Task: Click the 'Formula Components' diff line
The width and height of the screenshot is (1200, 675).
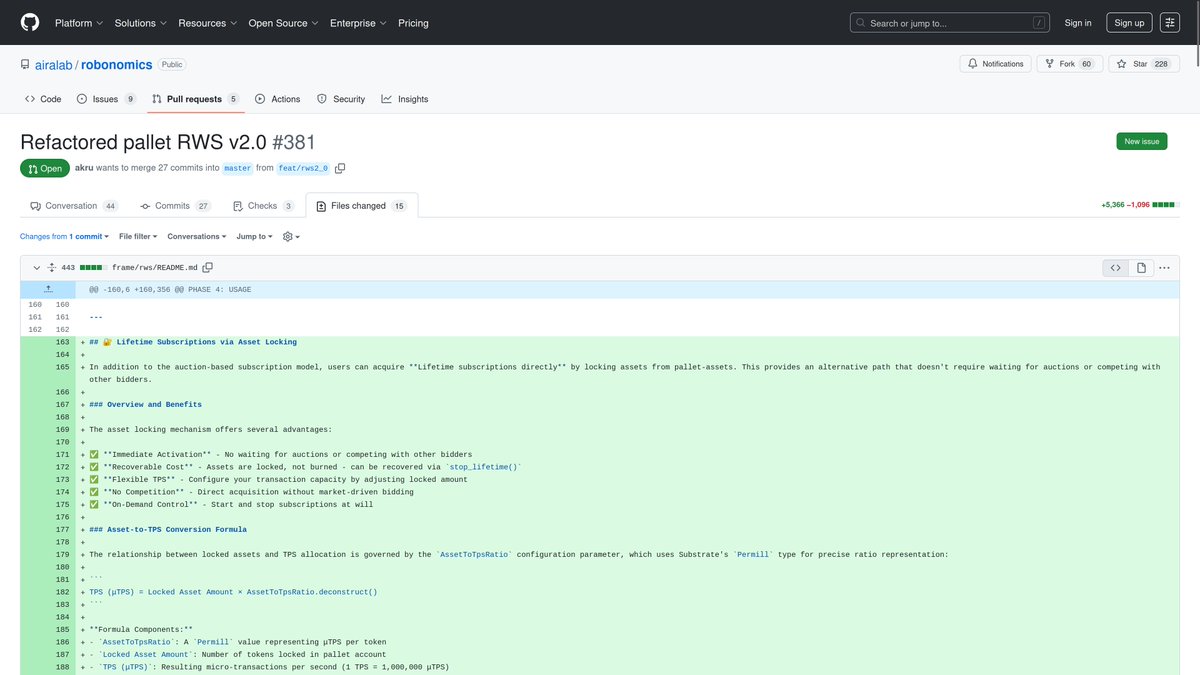Action: [628, 630]
